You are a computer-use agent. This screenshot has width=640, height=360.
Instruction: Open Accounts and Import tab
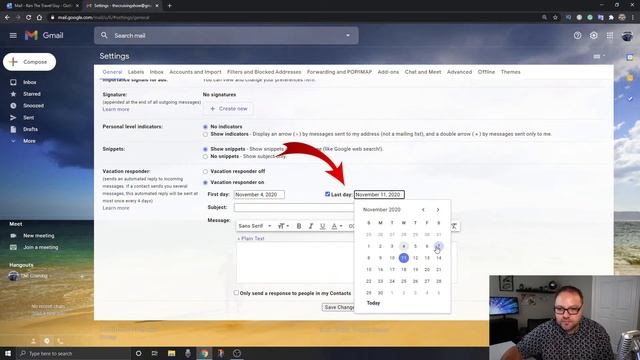tap(195, 72)
